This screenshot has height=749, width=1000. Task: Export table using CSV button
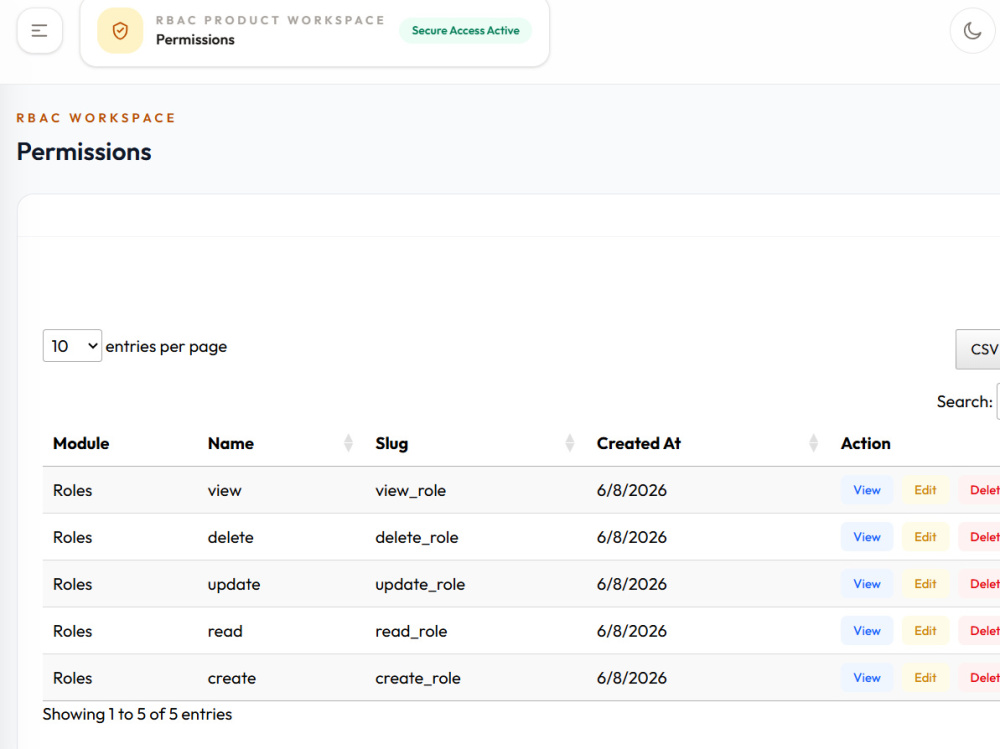pos(978,349)
